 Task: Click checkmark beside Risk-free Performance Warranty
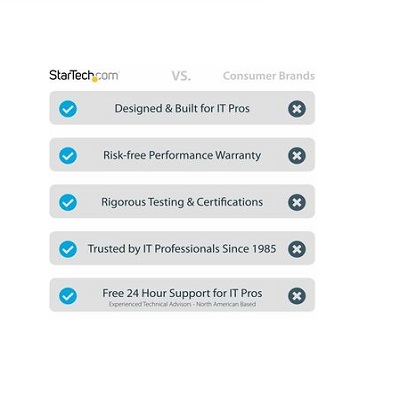[68, 155]
